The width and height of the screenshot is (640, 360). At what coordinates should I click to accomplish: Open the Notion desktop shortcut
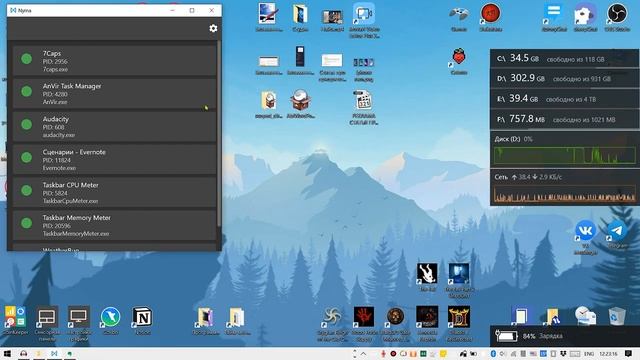142,317
